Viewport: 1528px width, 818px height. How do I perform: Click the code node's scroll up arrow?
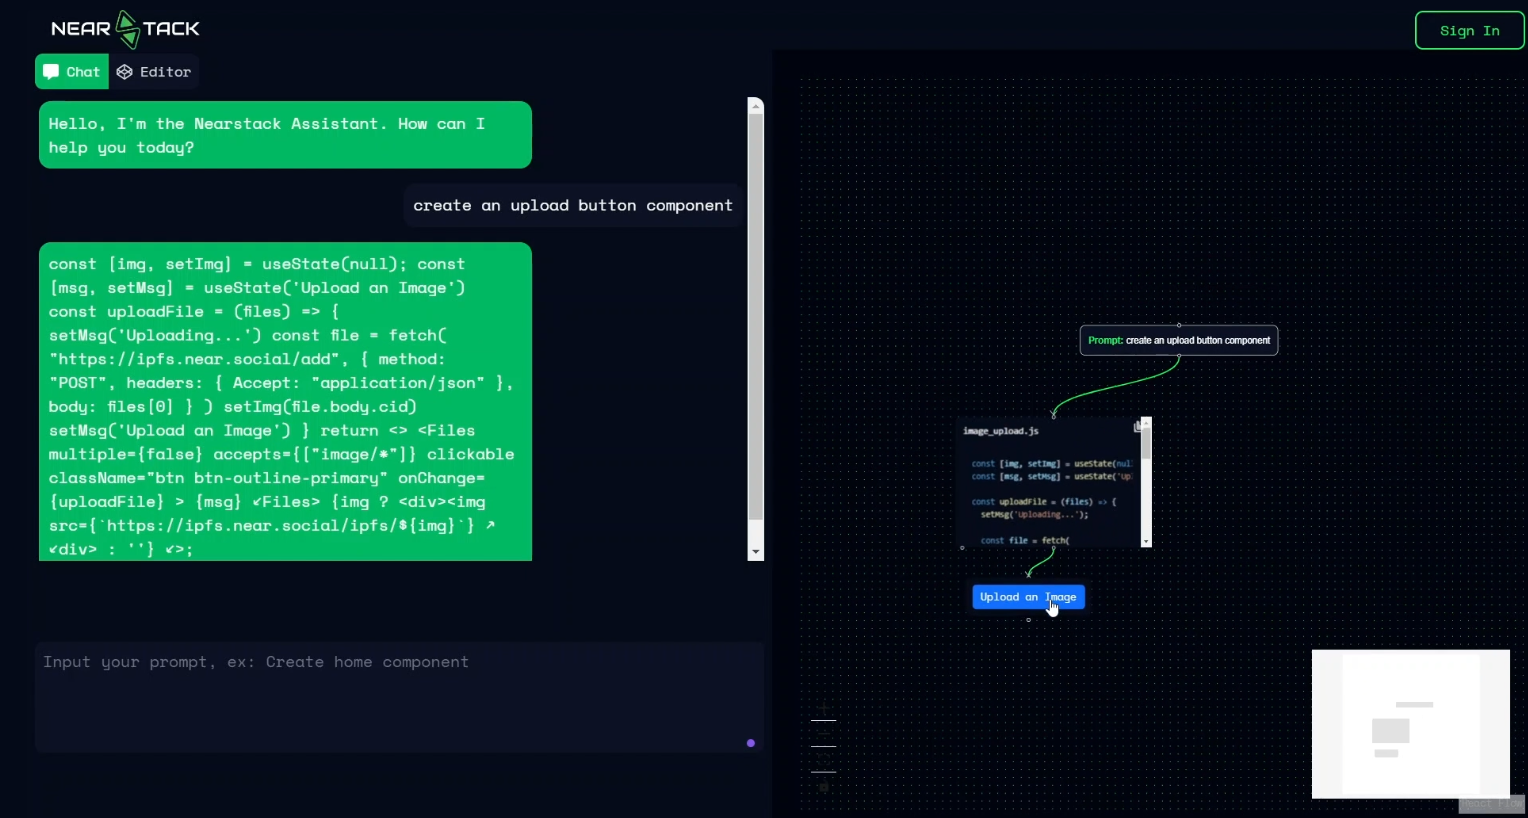coord(1146,423)
